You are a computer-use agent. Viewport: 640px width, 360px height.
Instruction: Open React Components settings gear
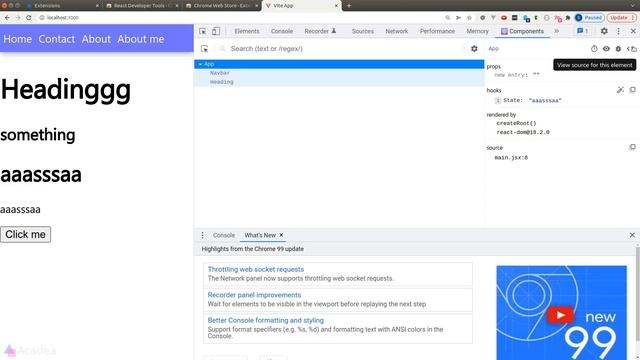coord(474,49)
